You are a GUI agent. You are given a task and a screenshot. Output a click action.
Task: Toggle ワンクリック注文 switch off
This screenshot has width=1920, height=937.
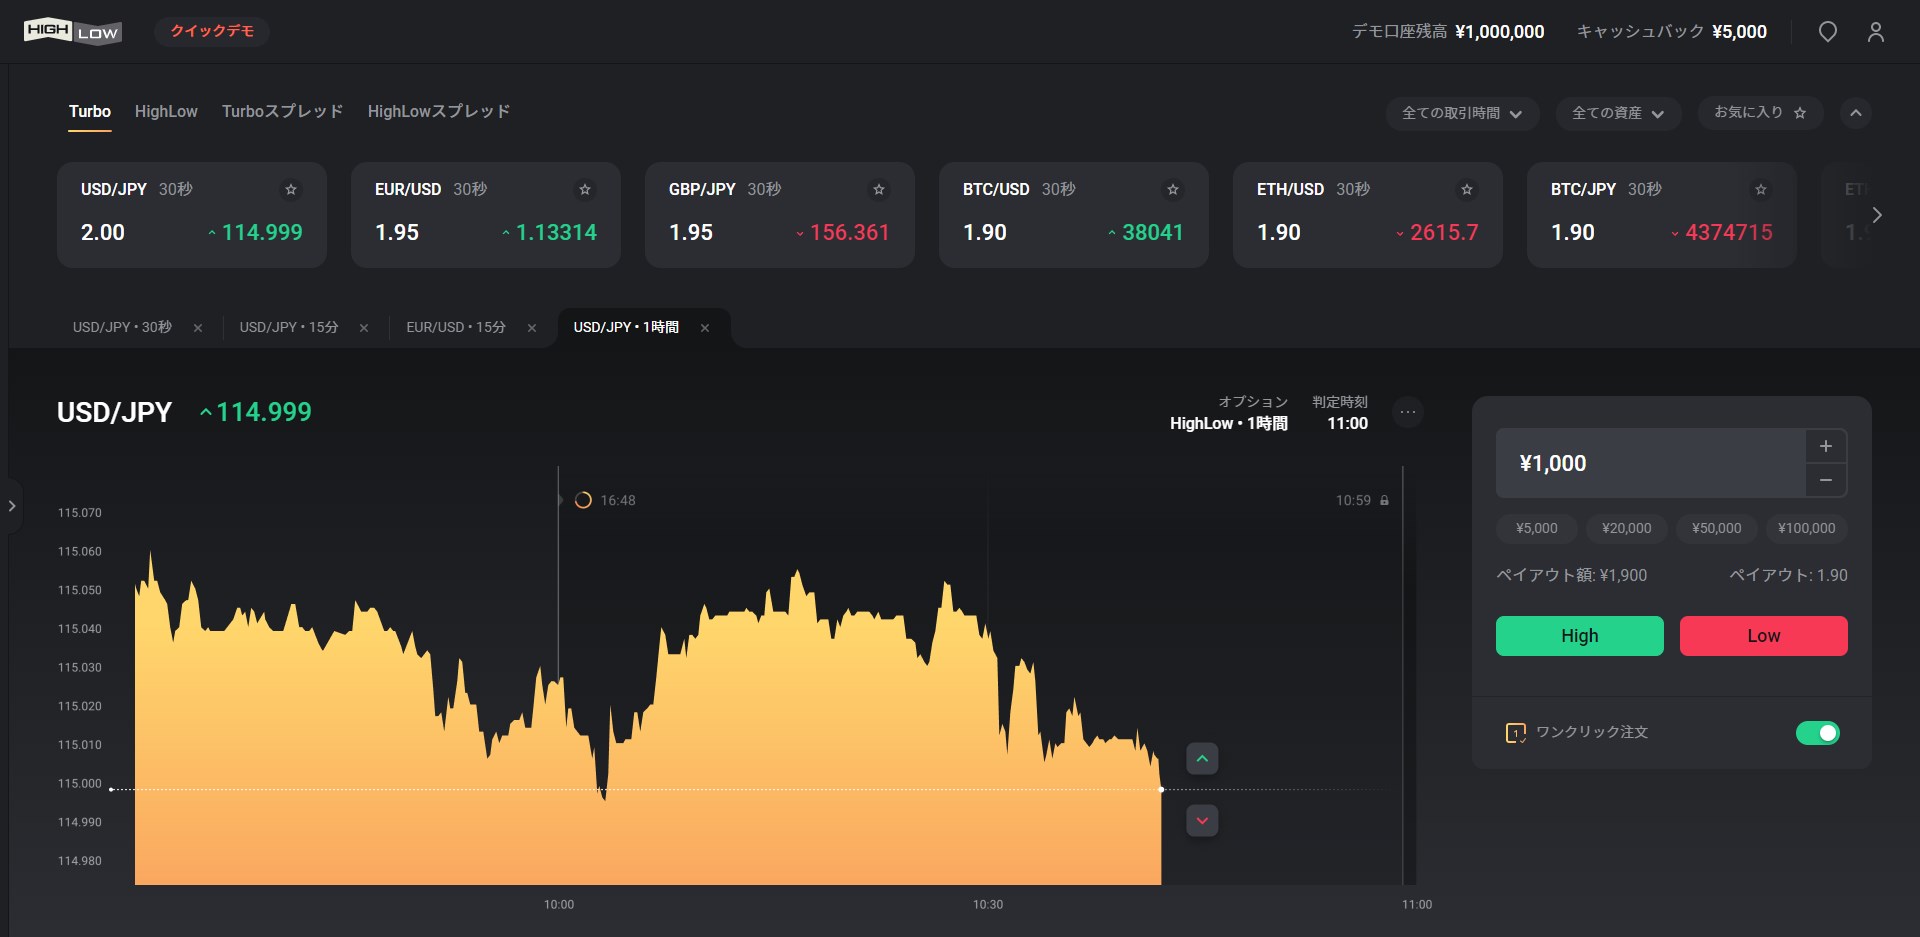[1817, 733]
